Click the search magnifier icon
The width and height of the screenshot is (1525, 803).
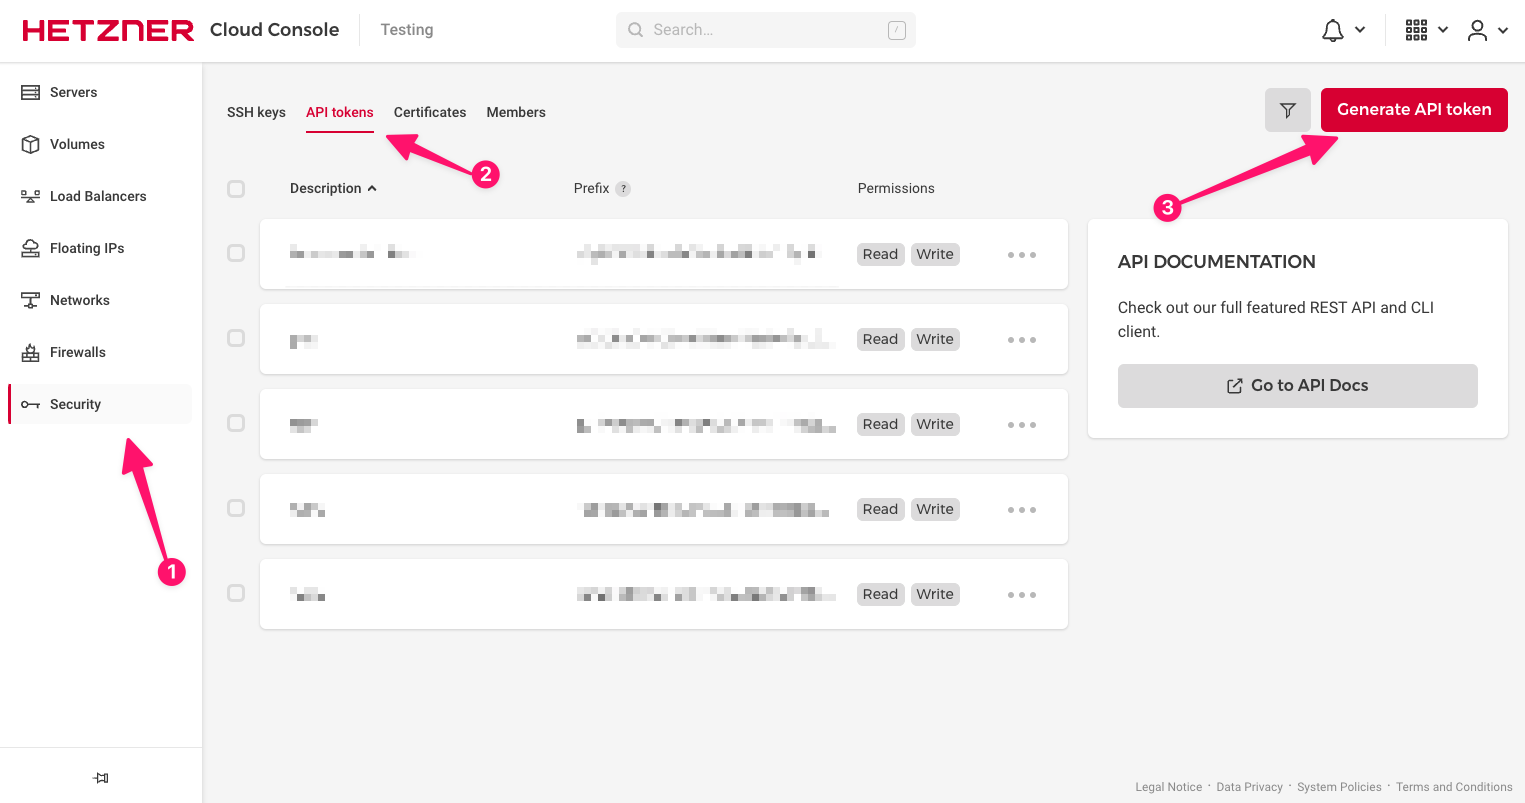pos(635,30)
